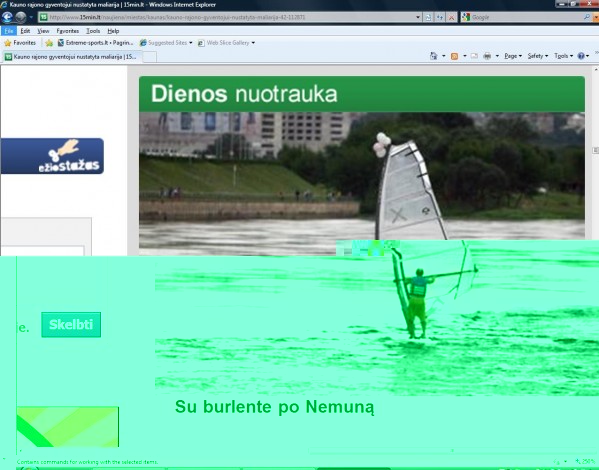Go back with the Back arrow button
This screenshot has width=599, height=470.
pos(7,17)
